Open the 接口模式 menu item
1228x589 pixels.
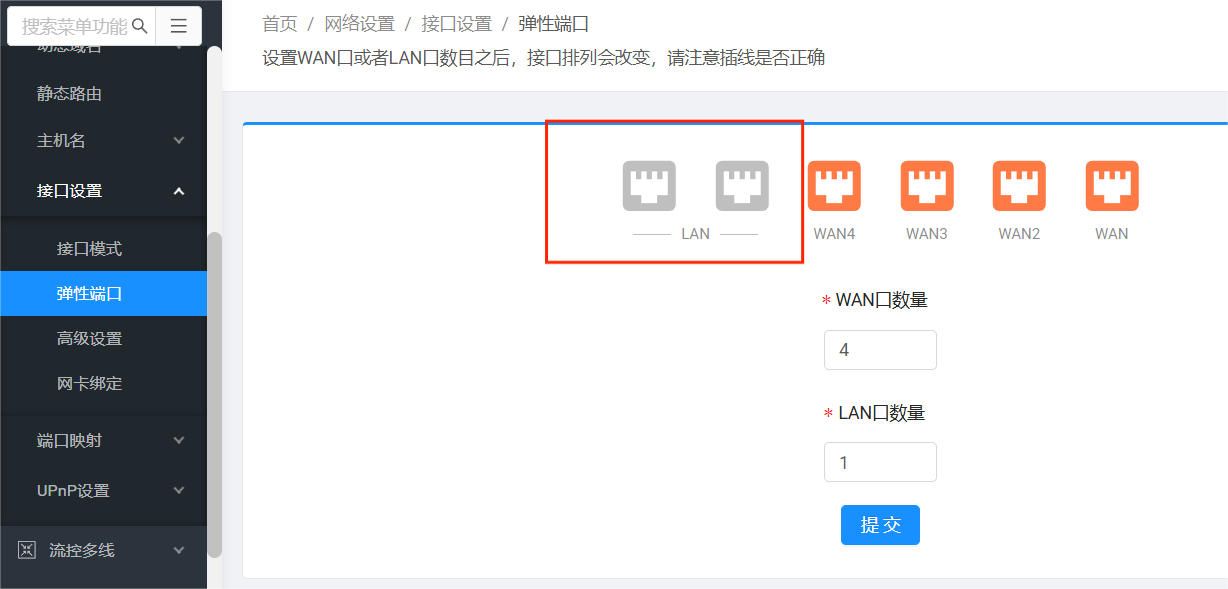pos(89,248)
